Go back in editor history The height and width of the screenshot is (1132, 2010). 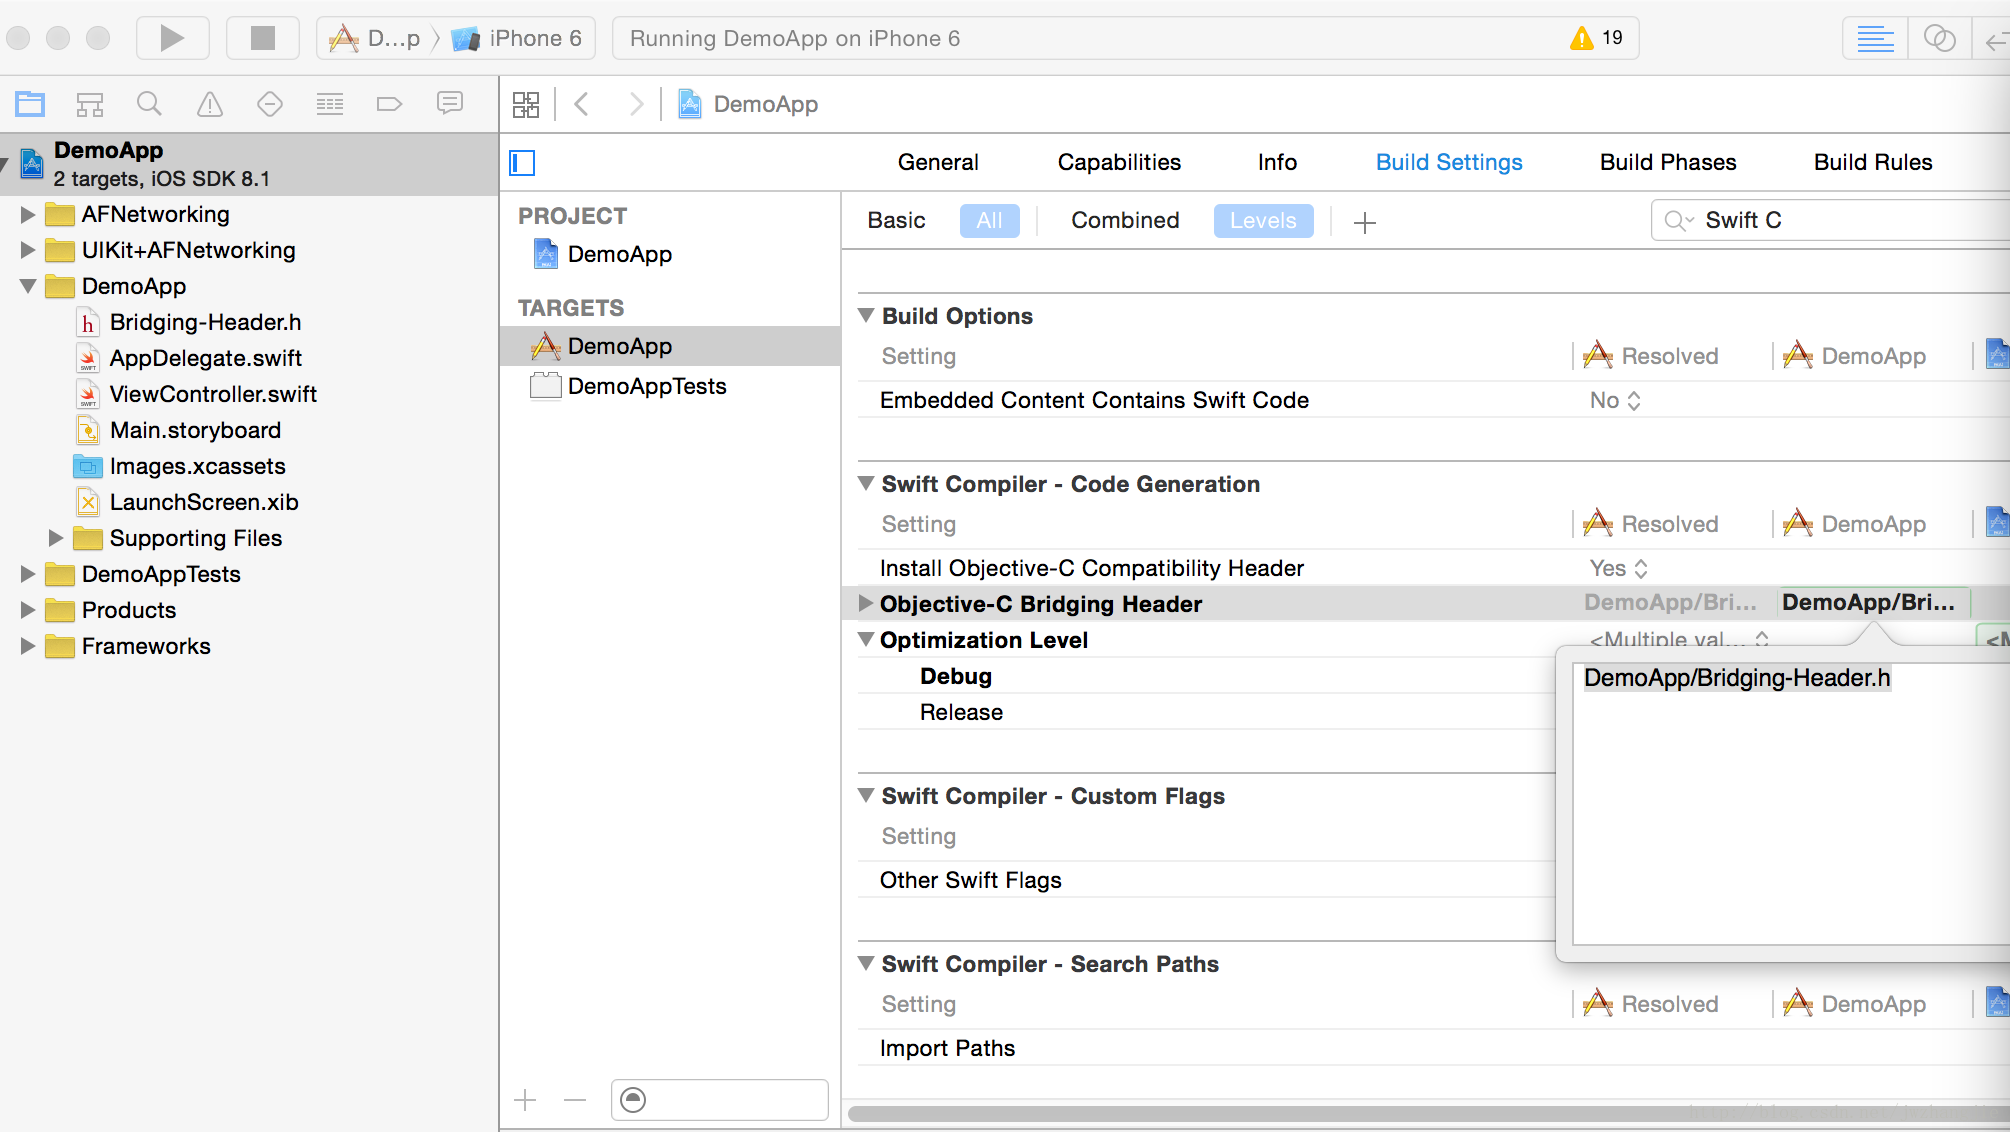[x=582, y=104]
